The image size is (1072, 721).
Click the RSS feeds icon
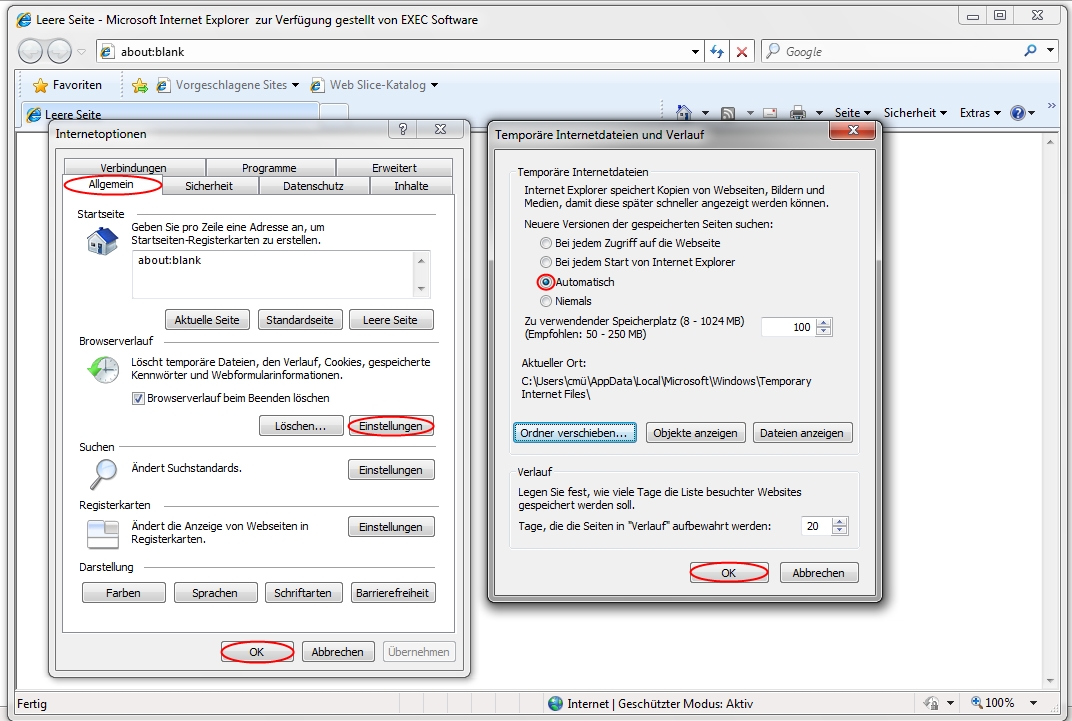tap(728, 113)
